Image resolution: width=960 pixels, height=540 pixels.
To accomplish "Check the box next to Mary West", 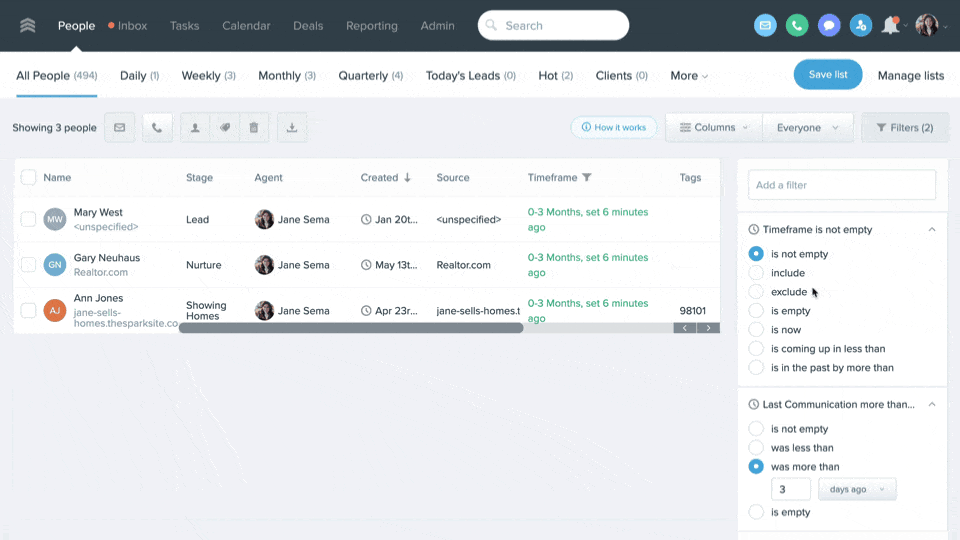I will point(28,219).
